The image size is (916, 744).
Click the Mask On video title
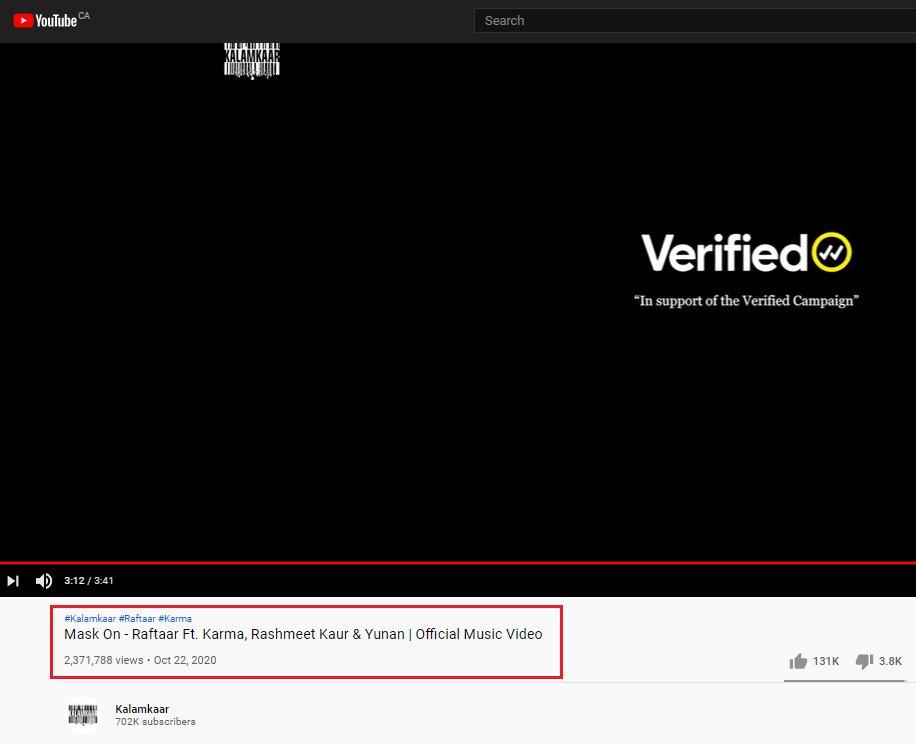point(303,634)
